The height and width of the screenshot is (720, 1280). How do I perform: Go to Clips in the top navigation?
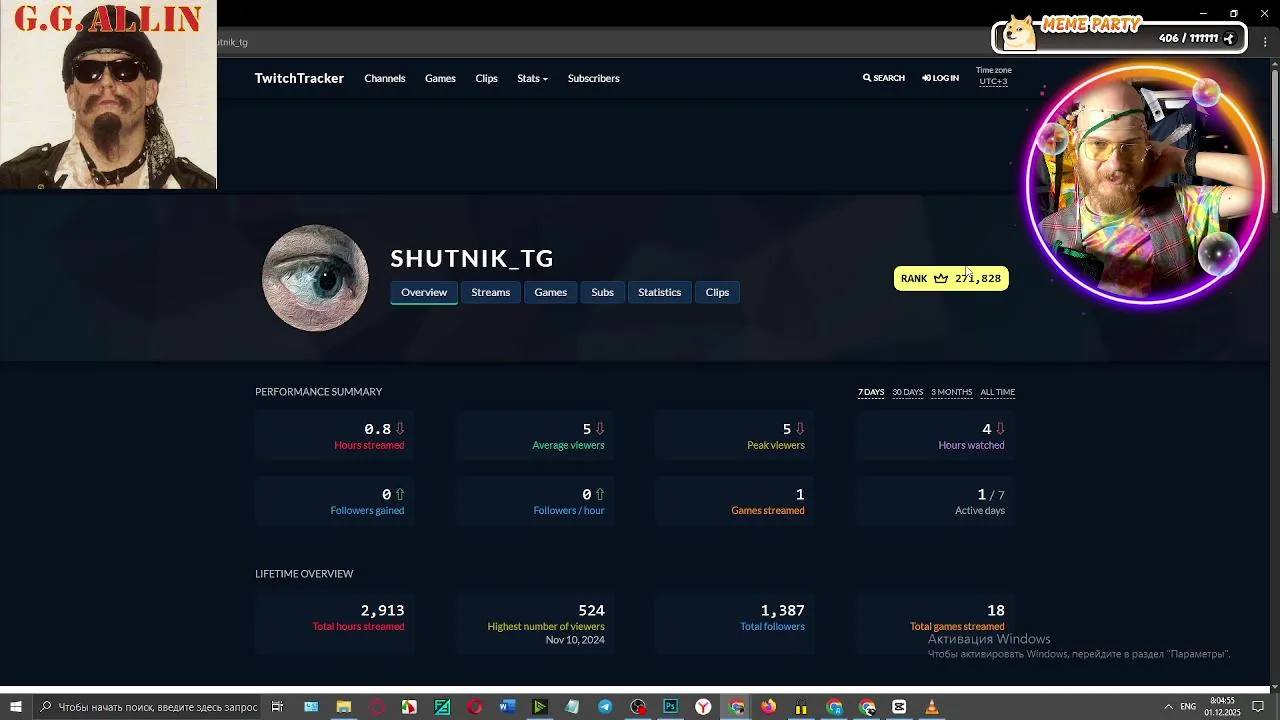(486, 78)
